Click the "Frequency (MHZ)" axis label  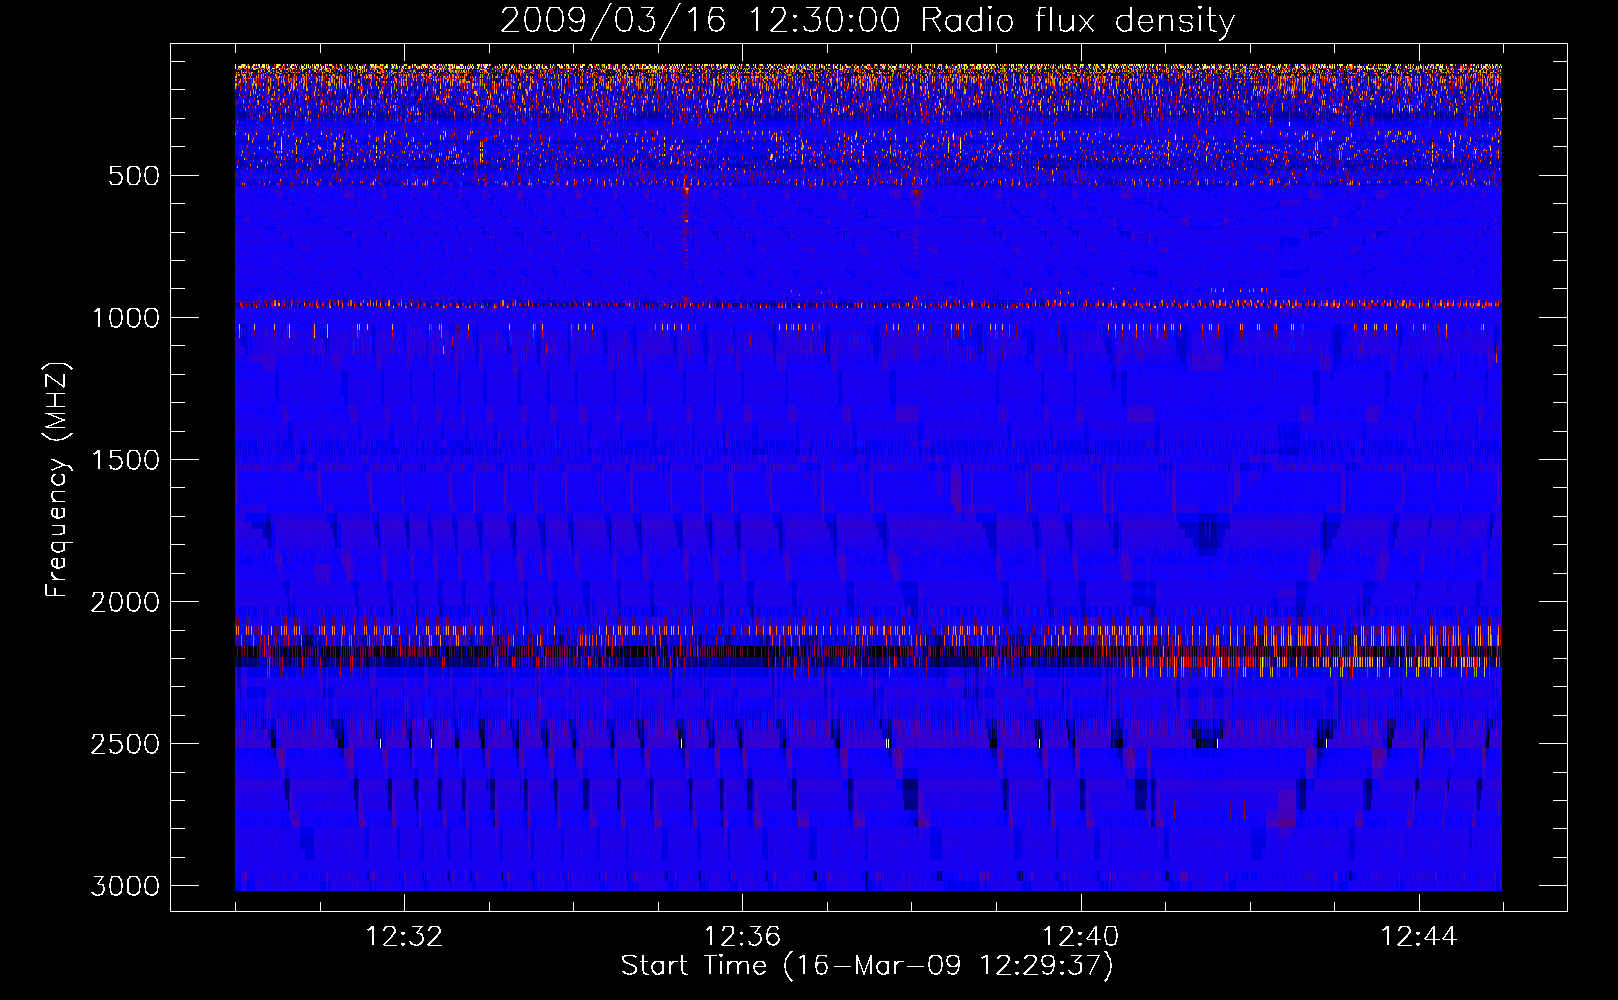click(58, 480)
